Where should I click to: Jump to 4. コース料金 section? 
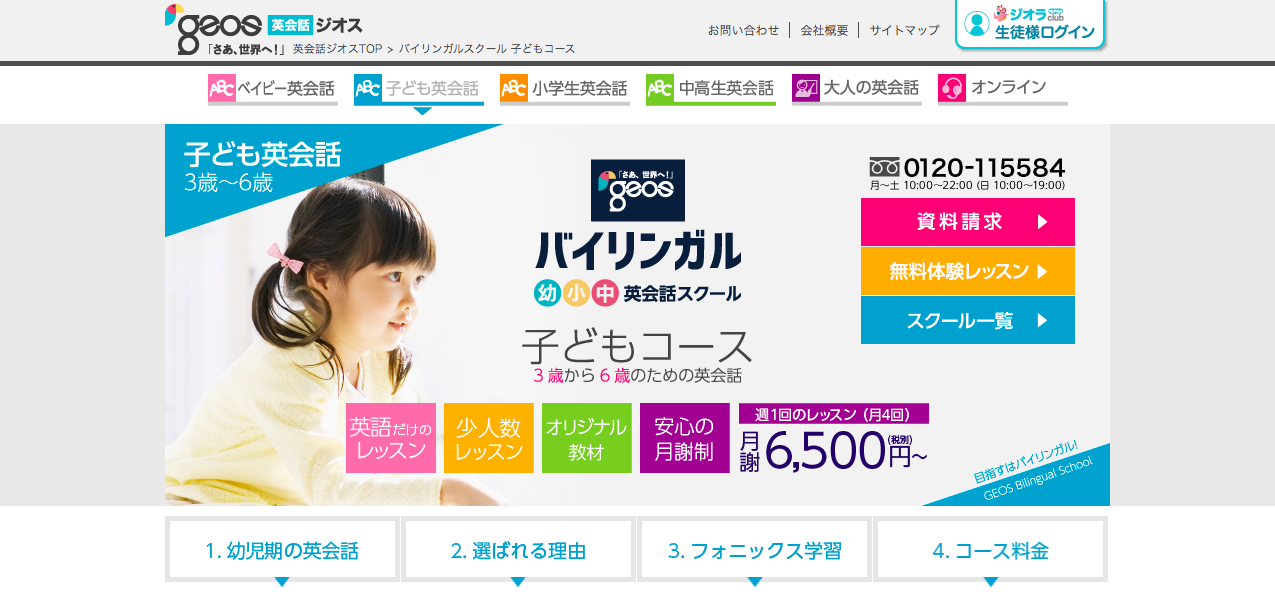coord(991,550)
